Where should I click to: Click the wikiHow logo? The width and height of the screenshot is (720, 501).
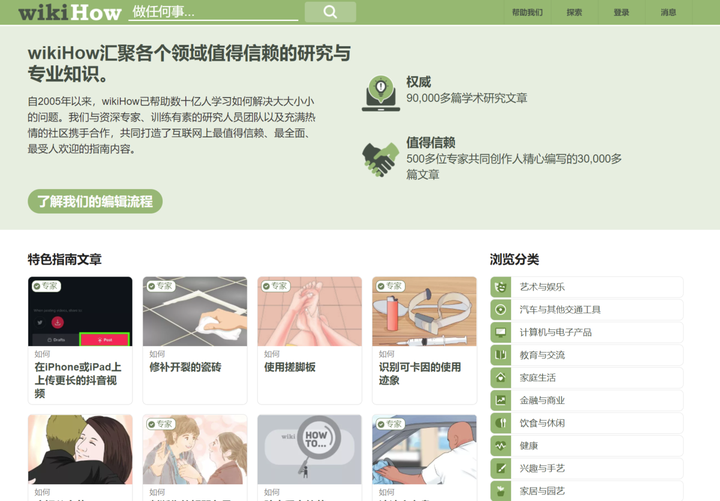point(70,12)
